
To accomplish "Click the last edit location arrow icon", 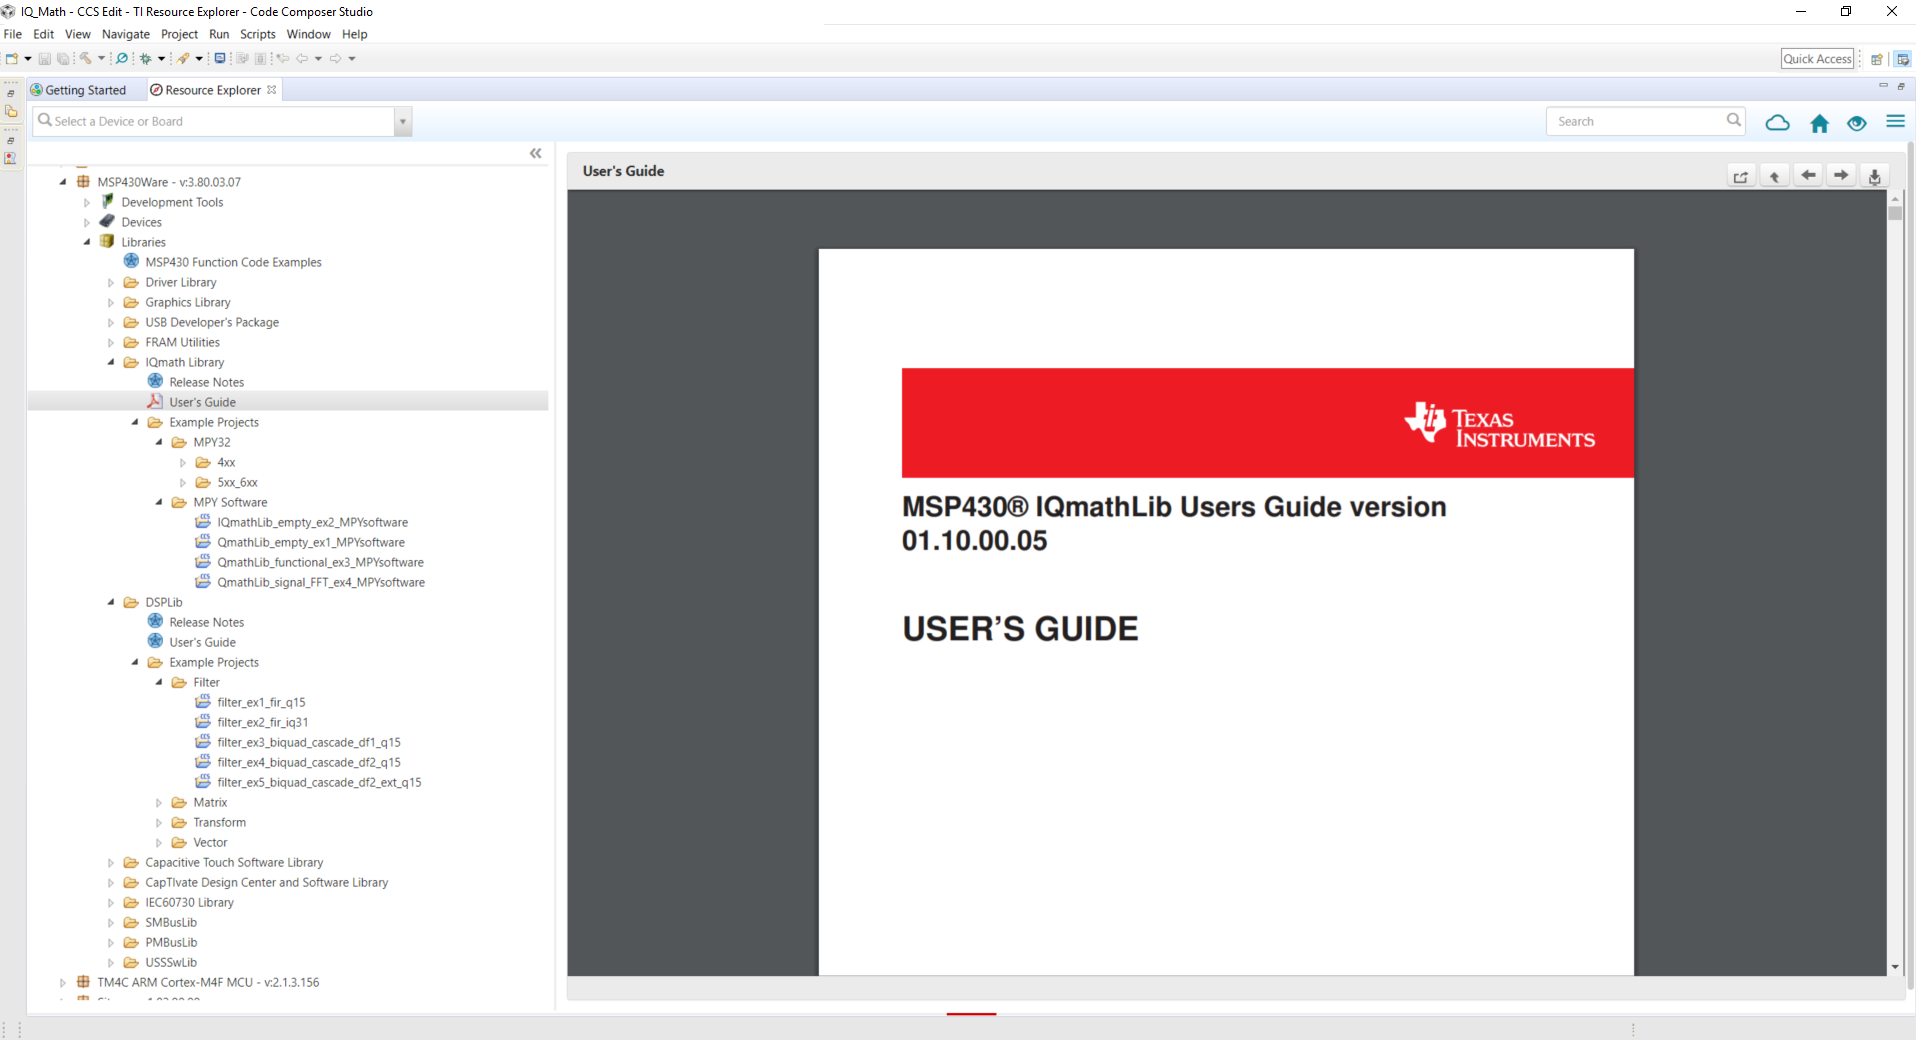I will (x=283, y=59).
